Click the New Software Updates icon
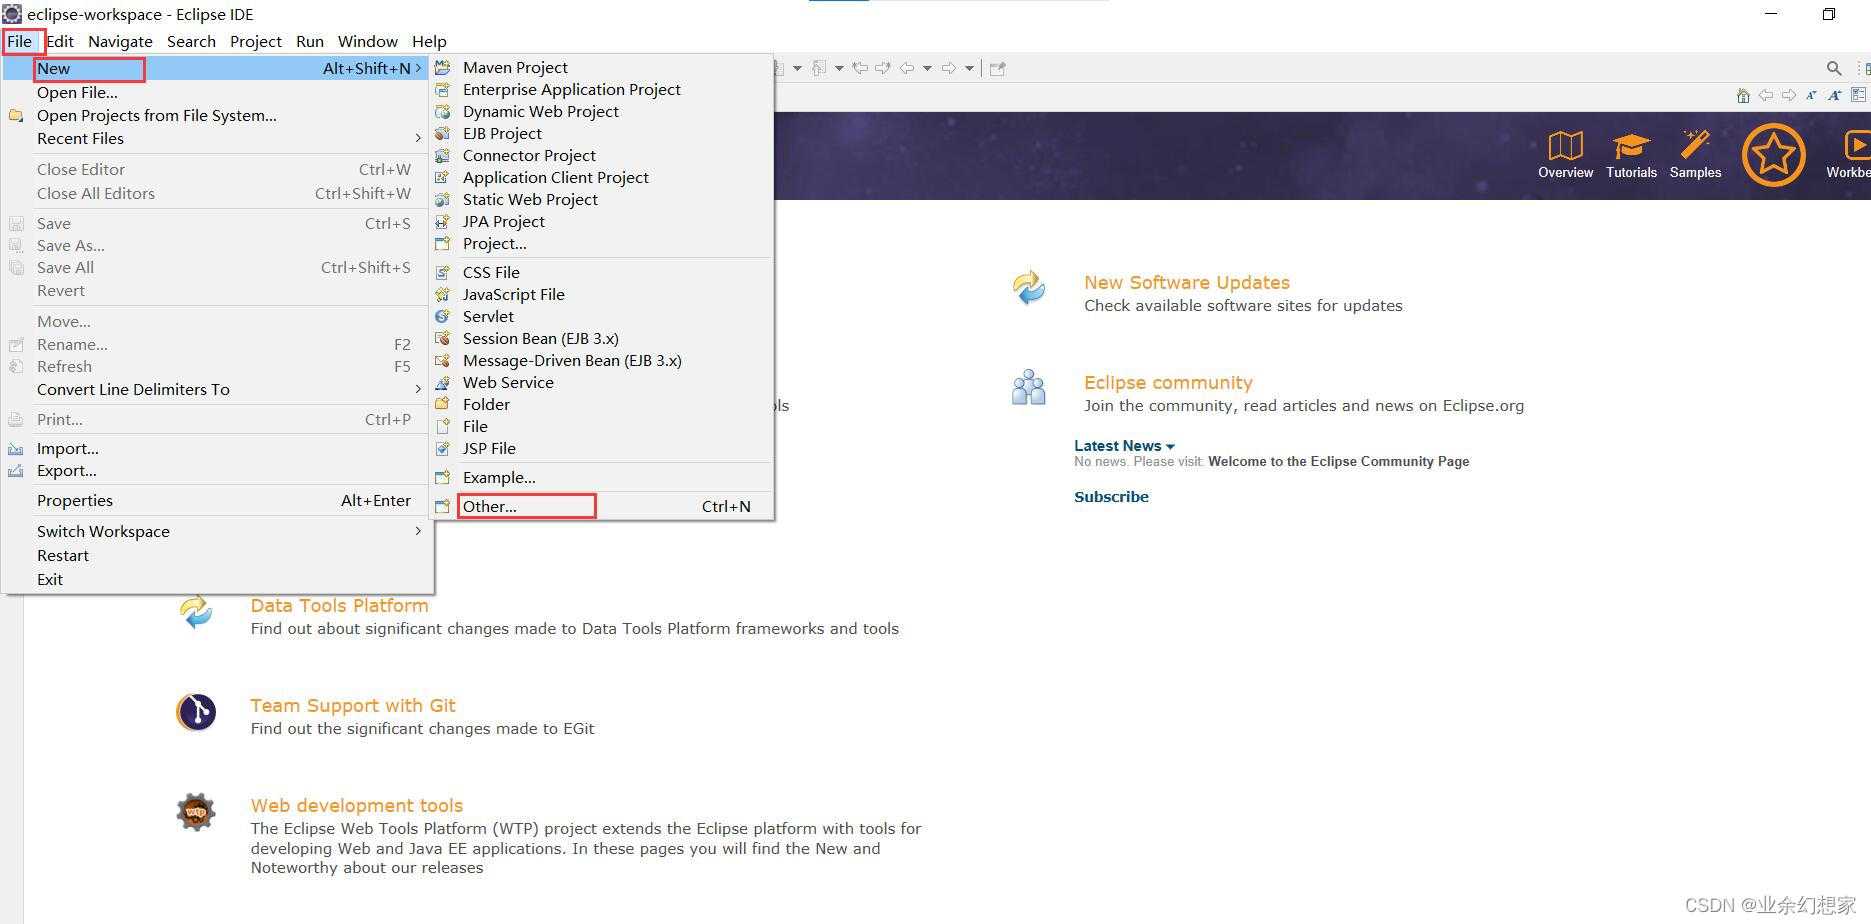Viewport: 1871px width, 924px height. (1029, 288)
